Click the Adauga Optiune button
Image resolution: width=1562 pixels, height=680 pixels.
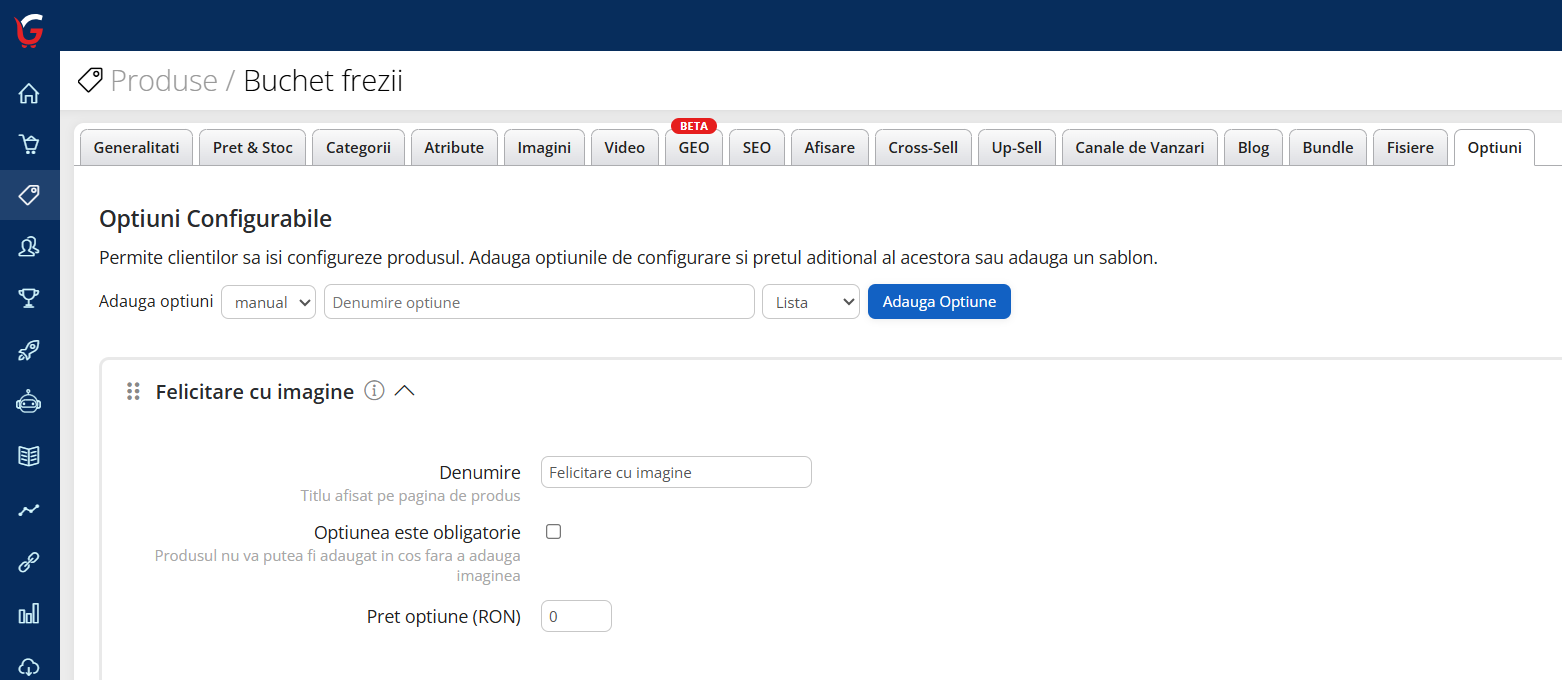click(939, 302)
